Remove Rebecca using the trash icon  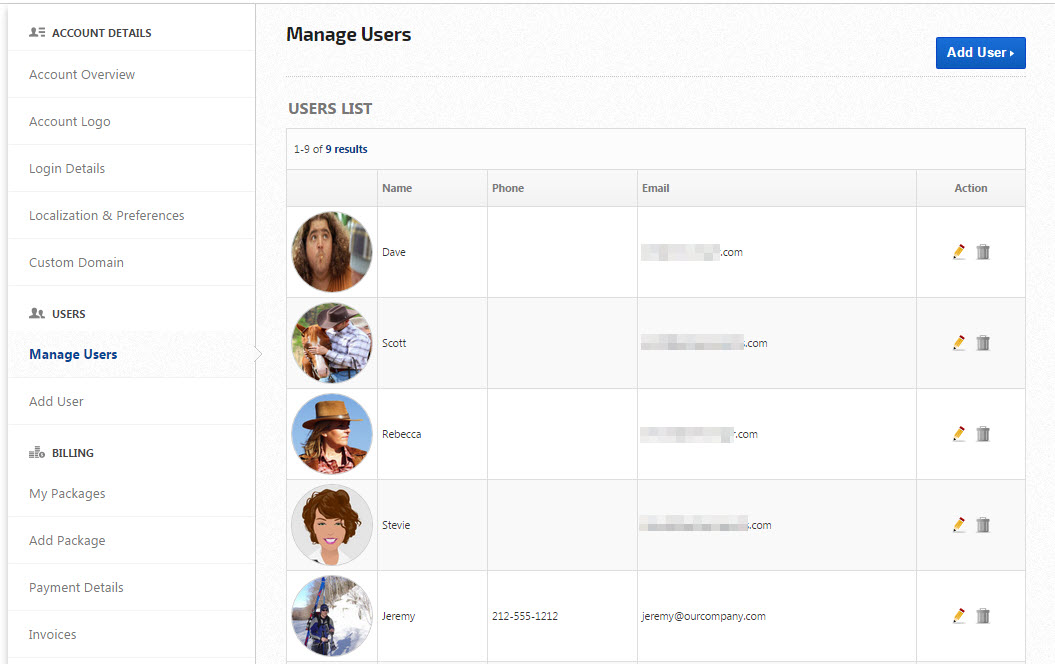[x=983, y=434]
